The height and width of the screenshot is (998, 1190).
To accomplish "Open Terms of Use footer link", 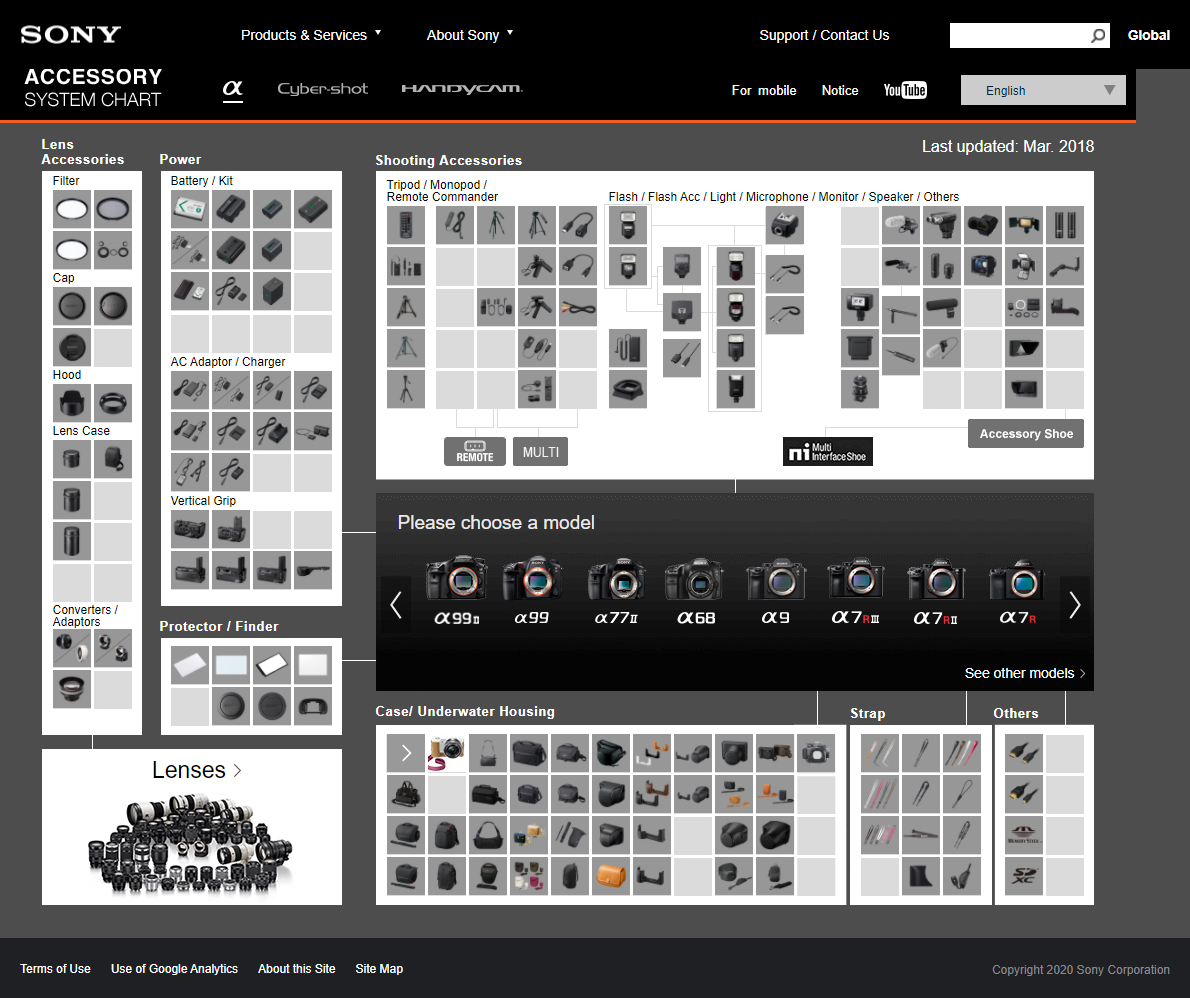I will [55, 968].
